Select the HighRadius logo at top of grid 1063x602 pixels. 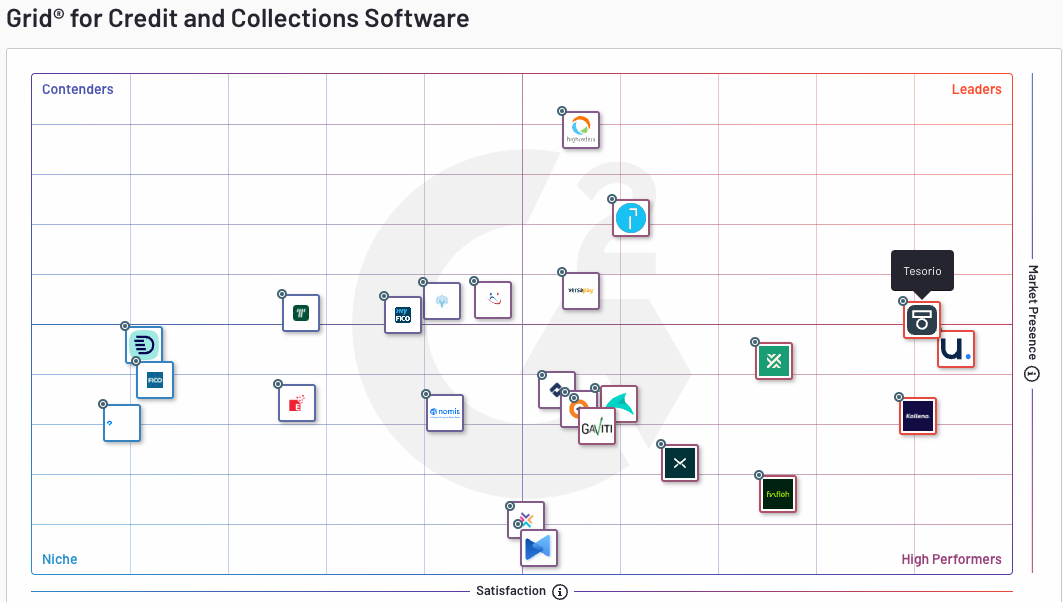click(581, 130)
